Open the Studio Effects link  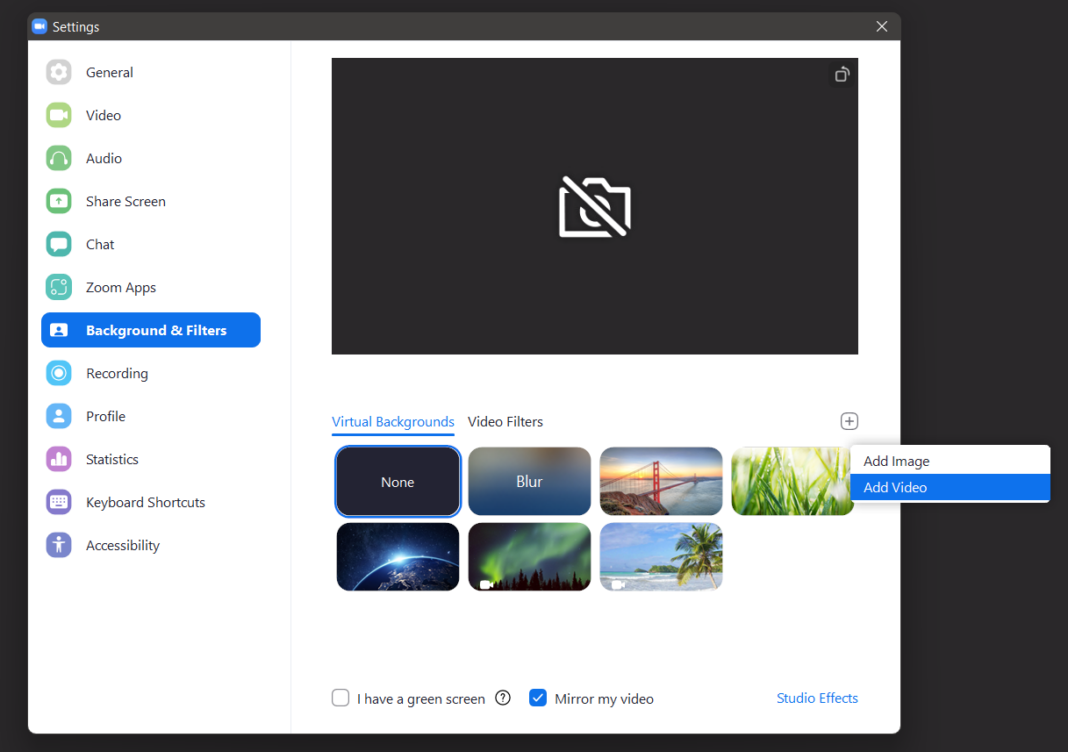pos(817,698)
